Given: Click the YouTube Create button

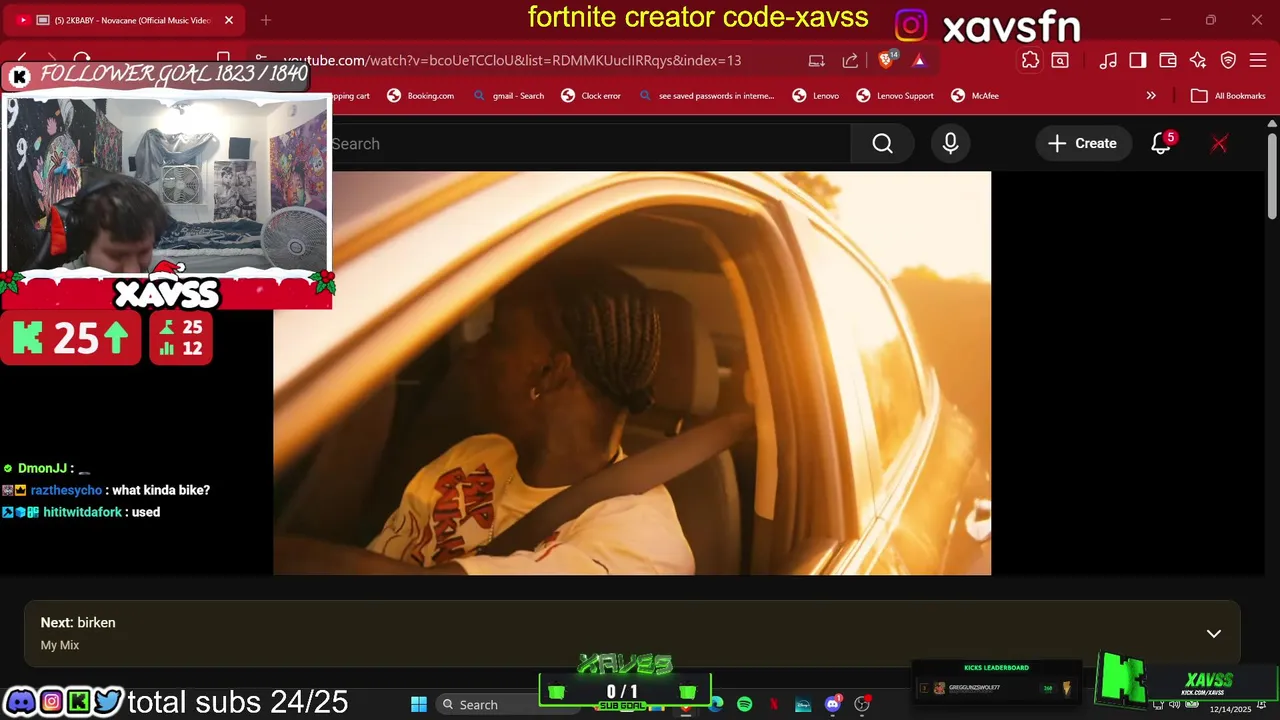Looking at the screenshot, I should pyautogui.click(x=1082, y=144).
